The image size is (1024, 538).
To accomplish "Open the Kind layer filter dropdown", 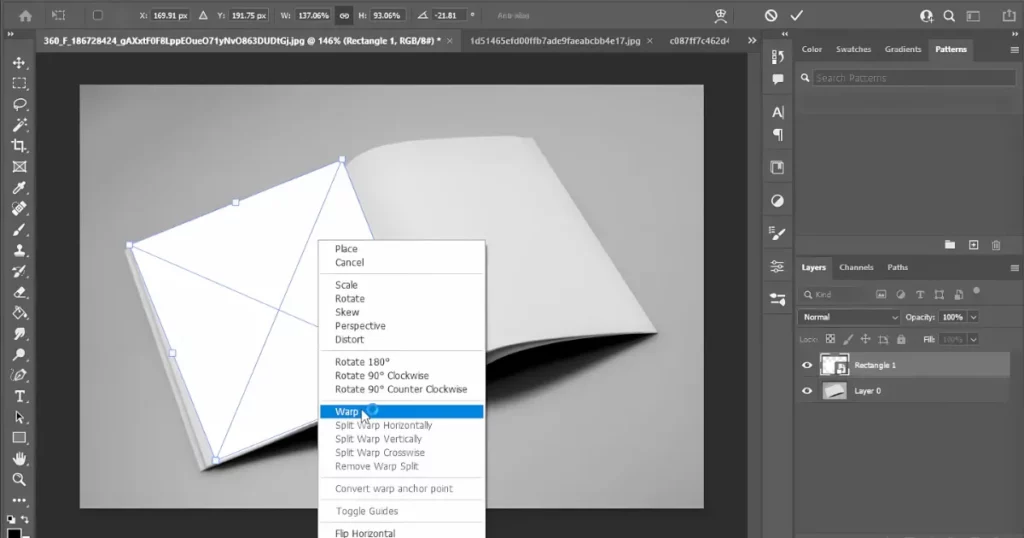I will click(x=834, y=294).
